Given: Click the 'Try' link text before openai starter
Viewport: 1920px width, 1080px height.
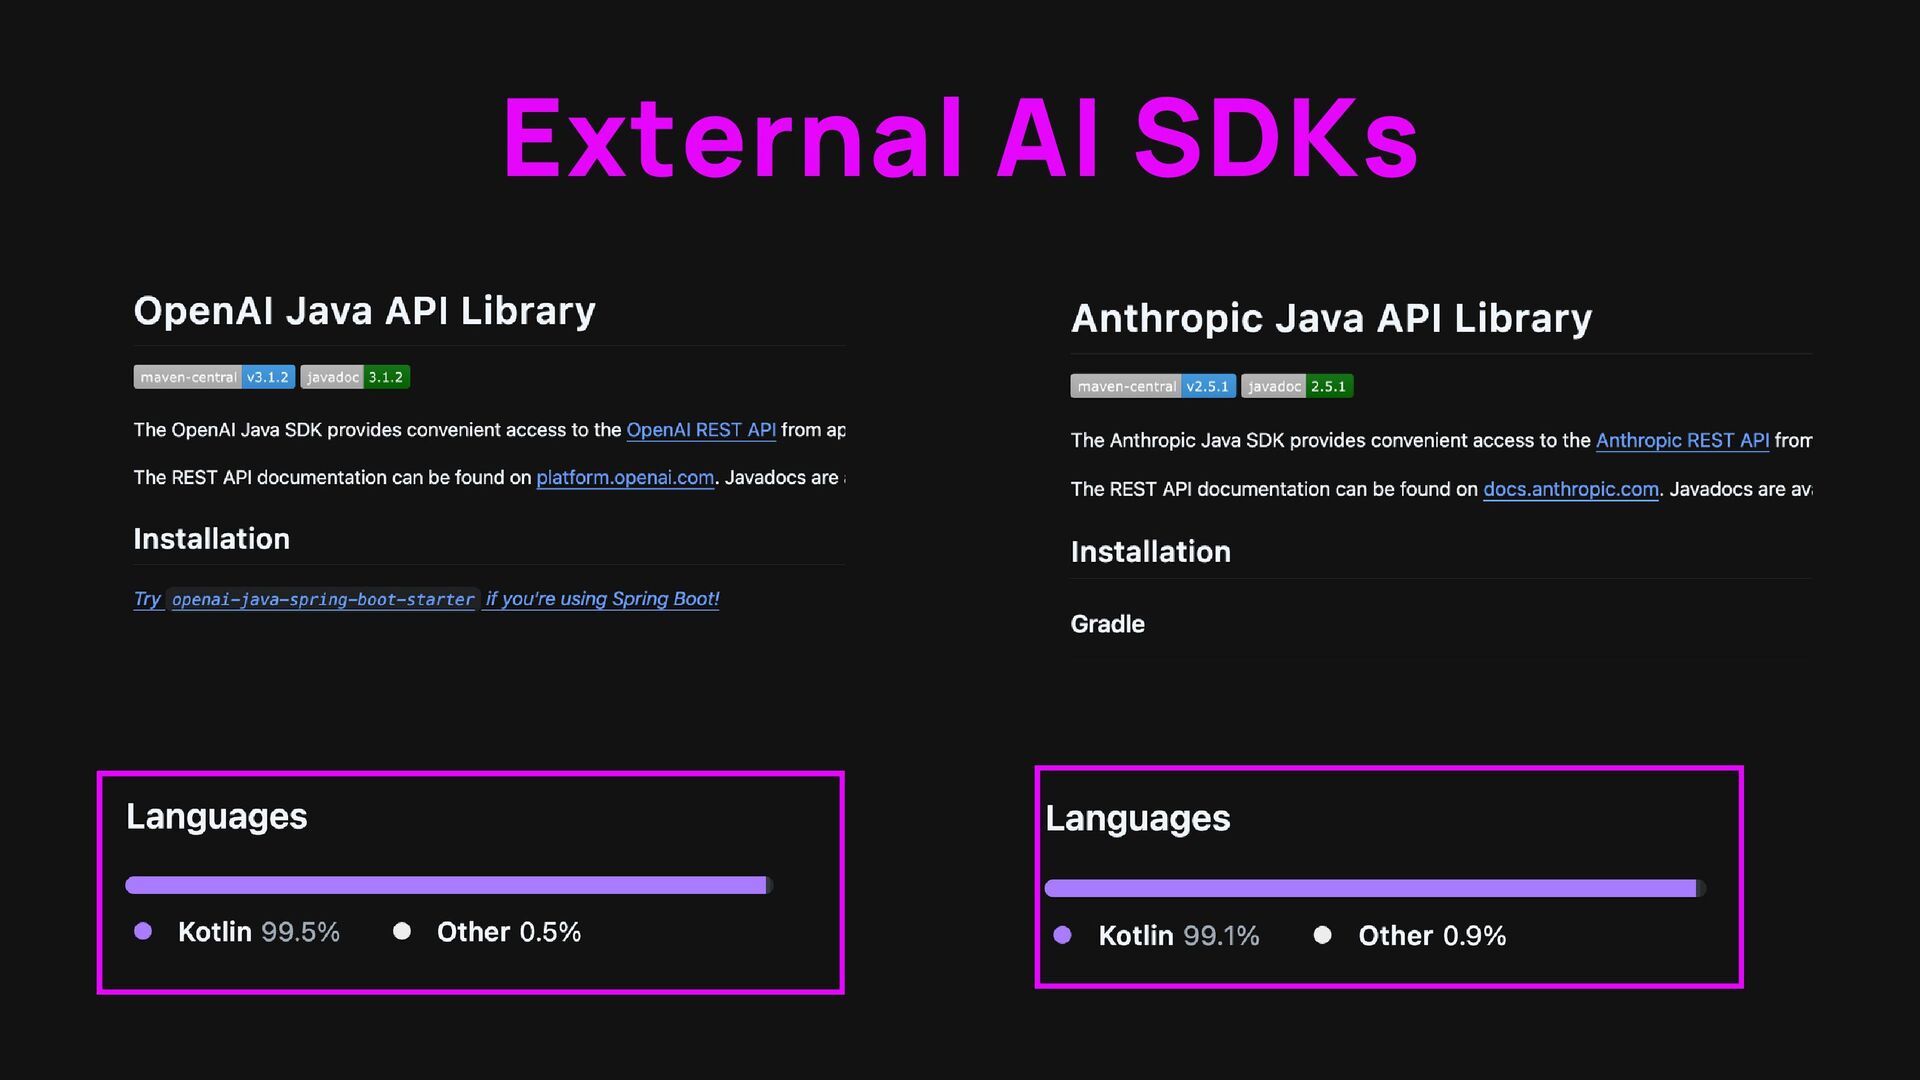Looking at the screenshot, I should tap(147, 599).
